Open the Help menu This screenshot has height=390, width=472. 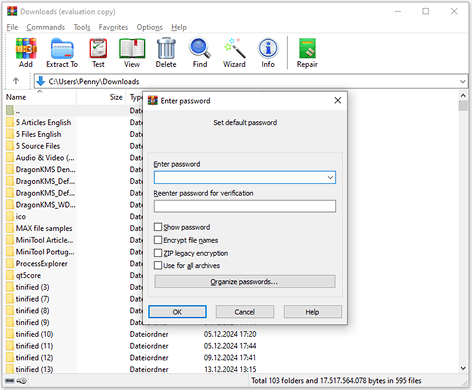179,27
